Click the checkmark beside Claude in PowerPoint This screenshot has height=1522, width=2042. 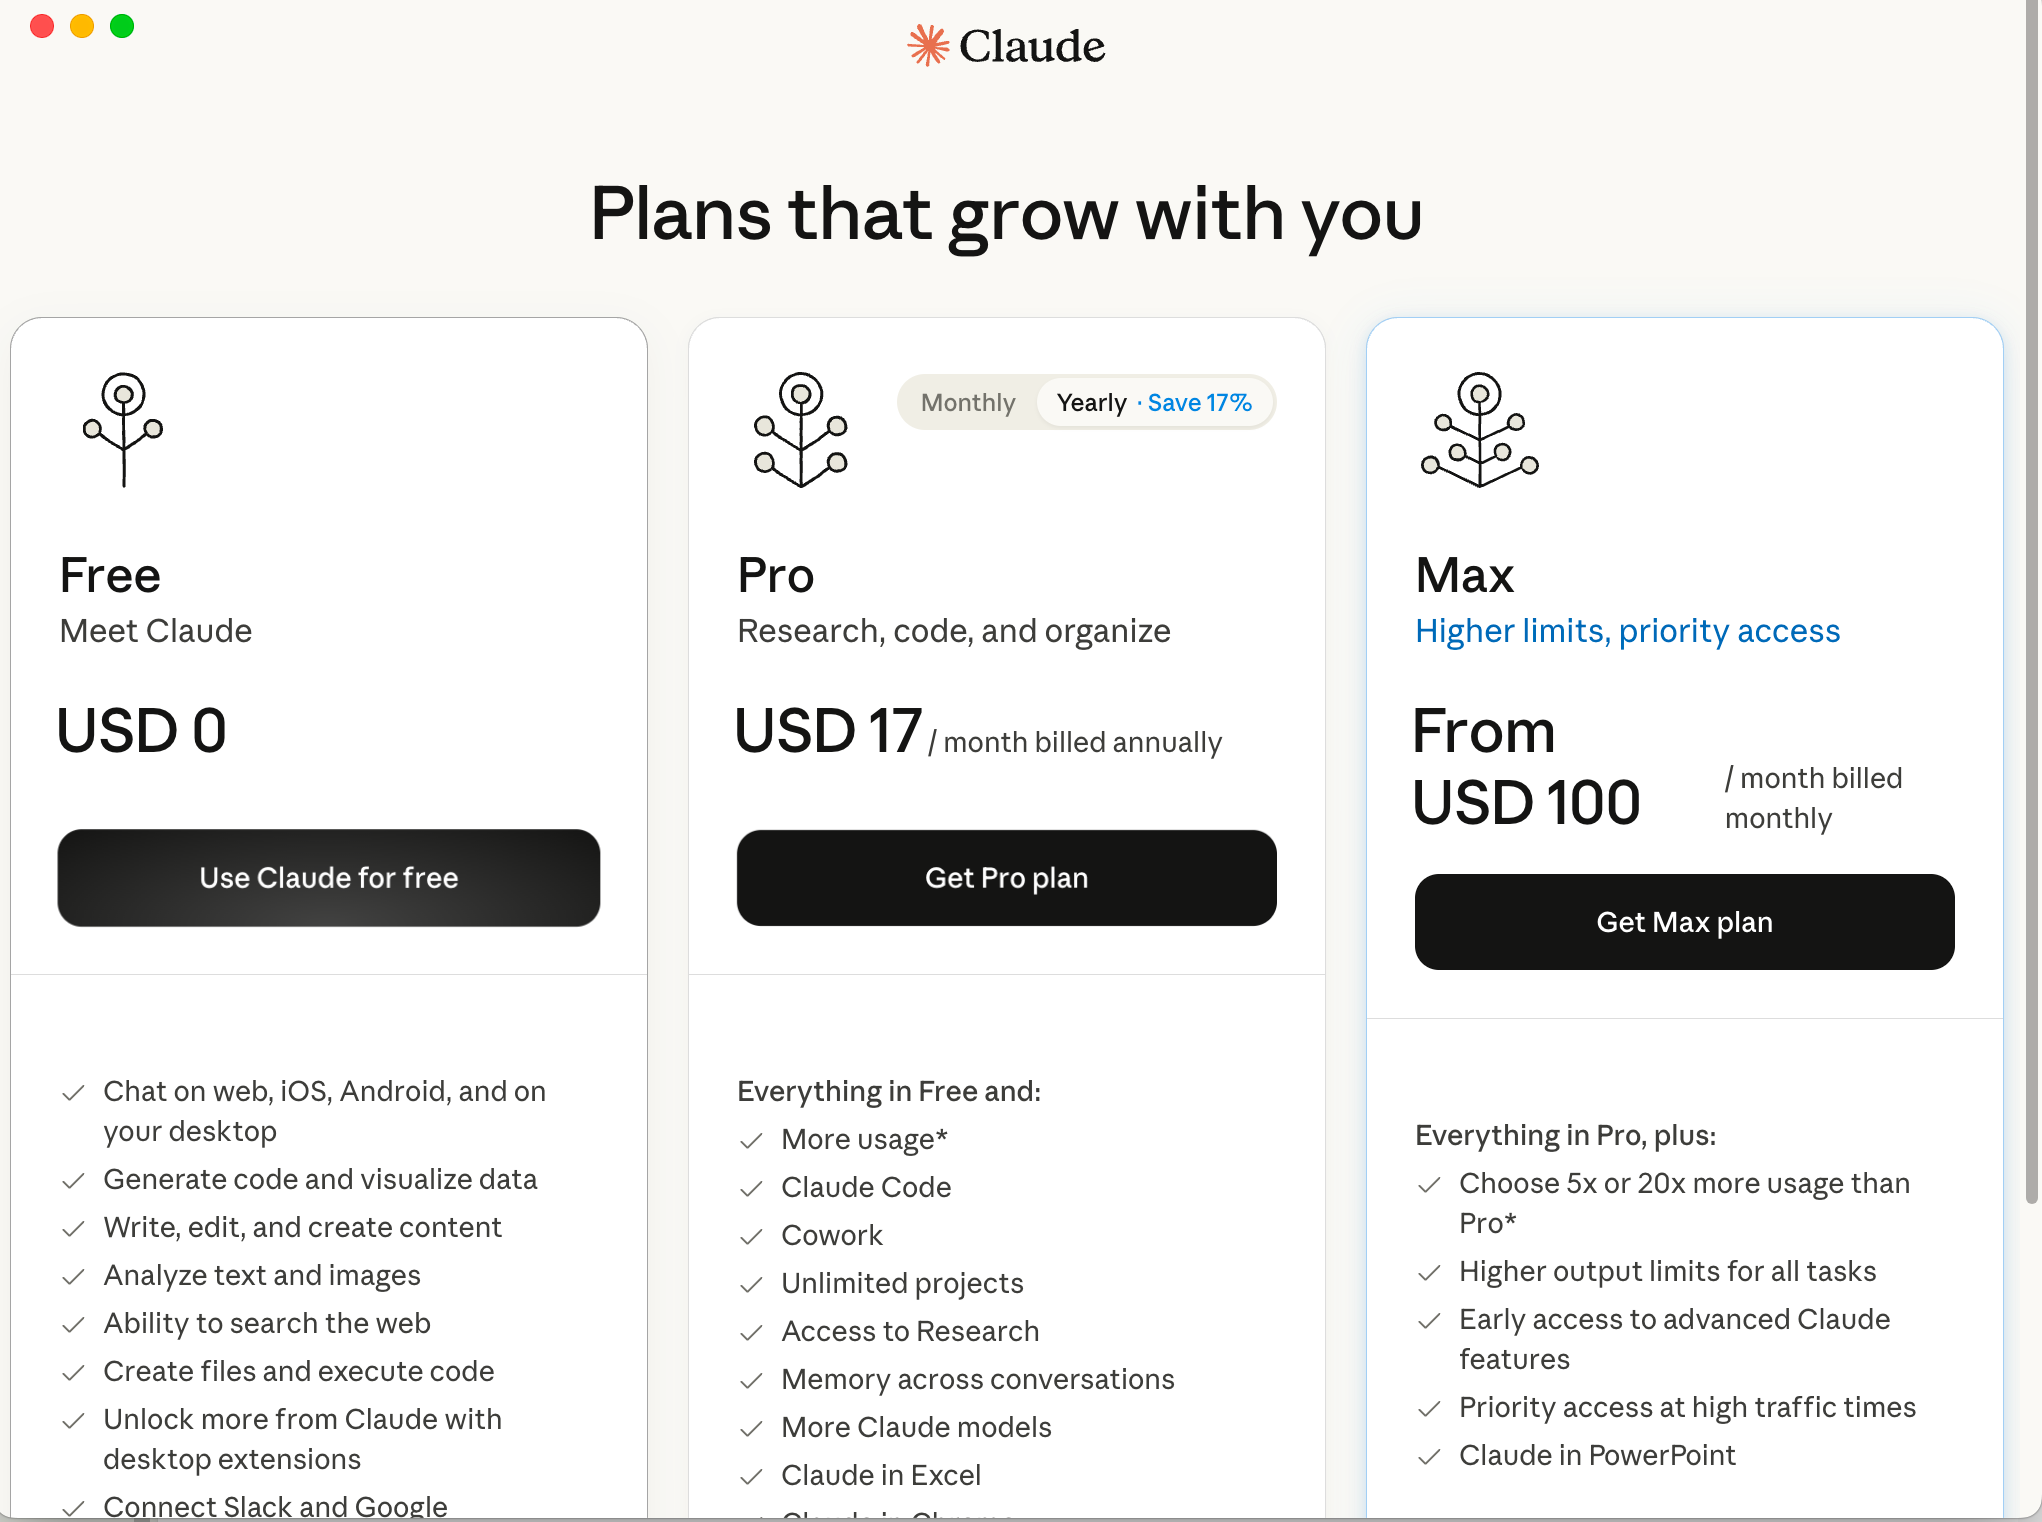coord(1430,1457)
